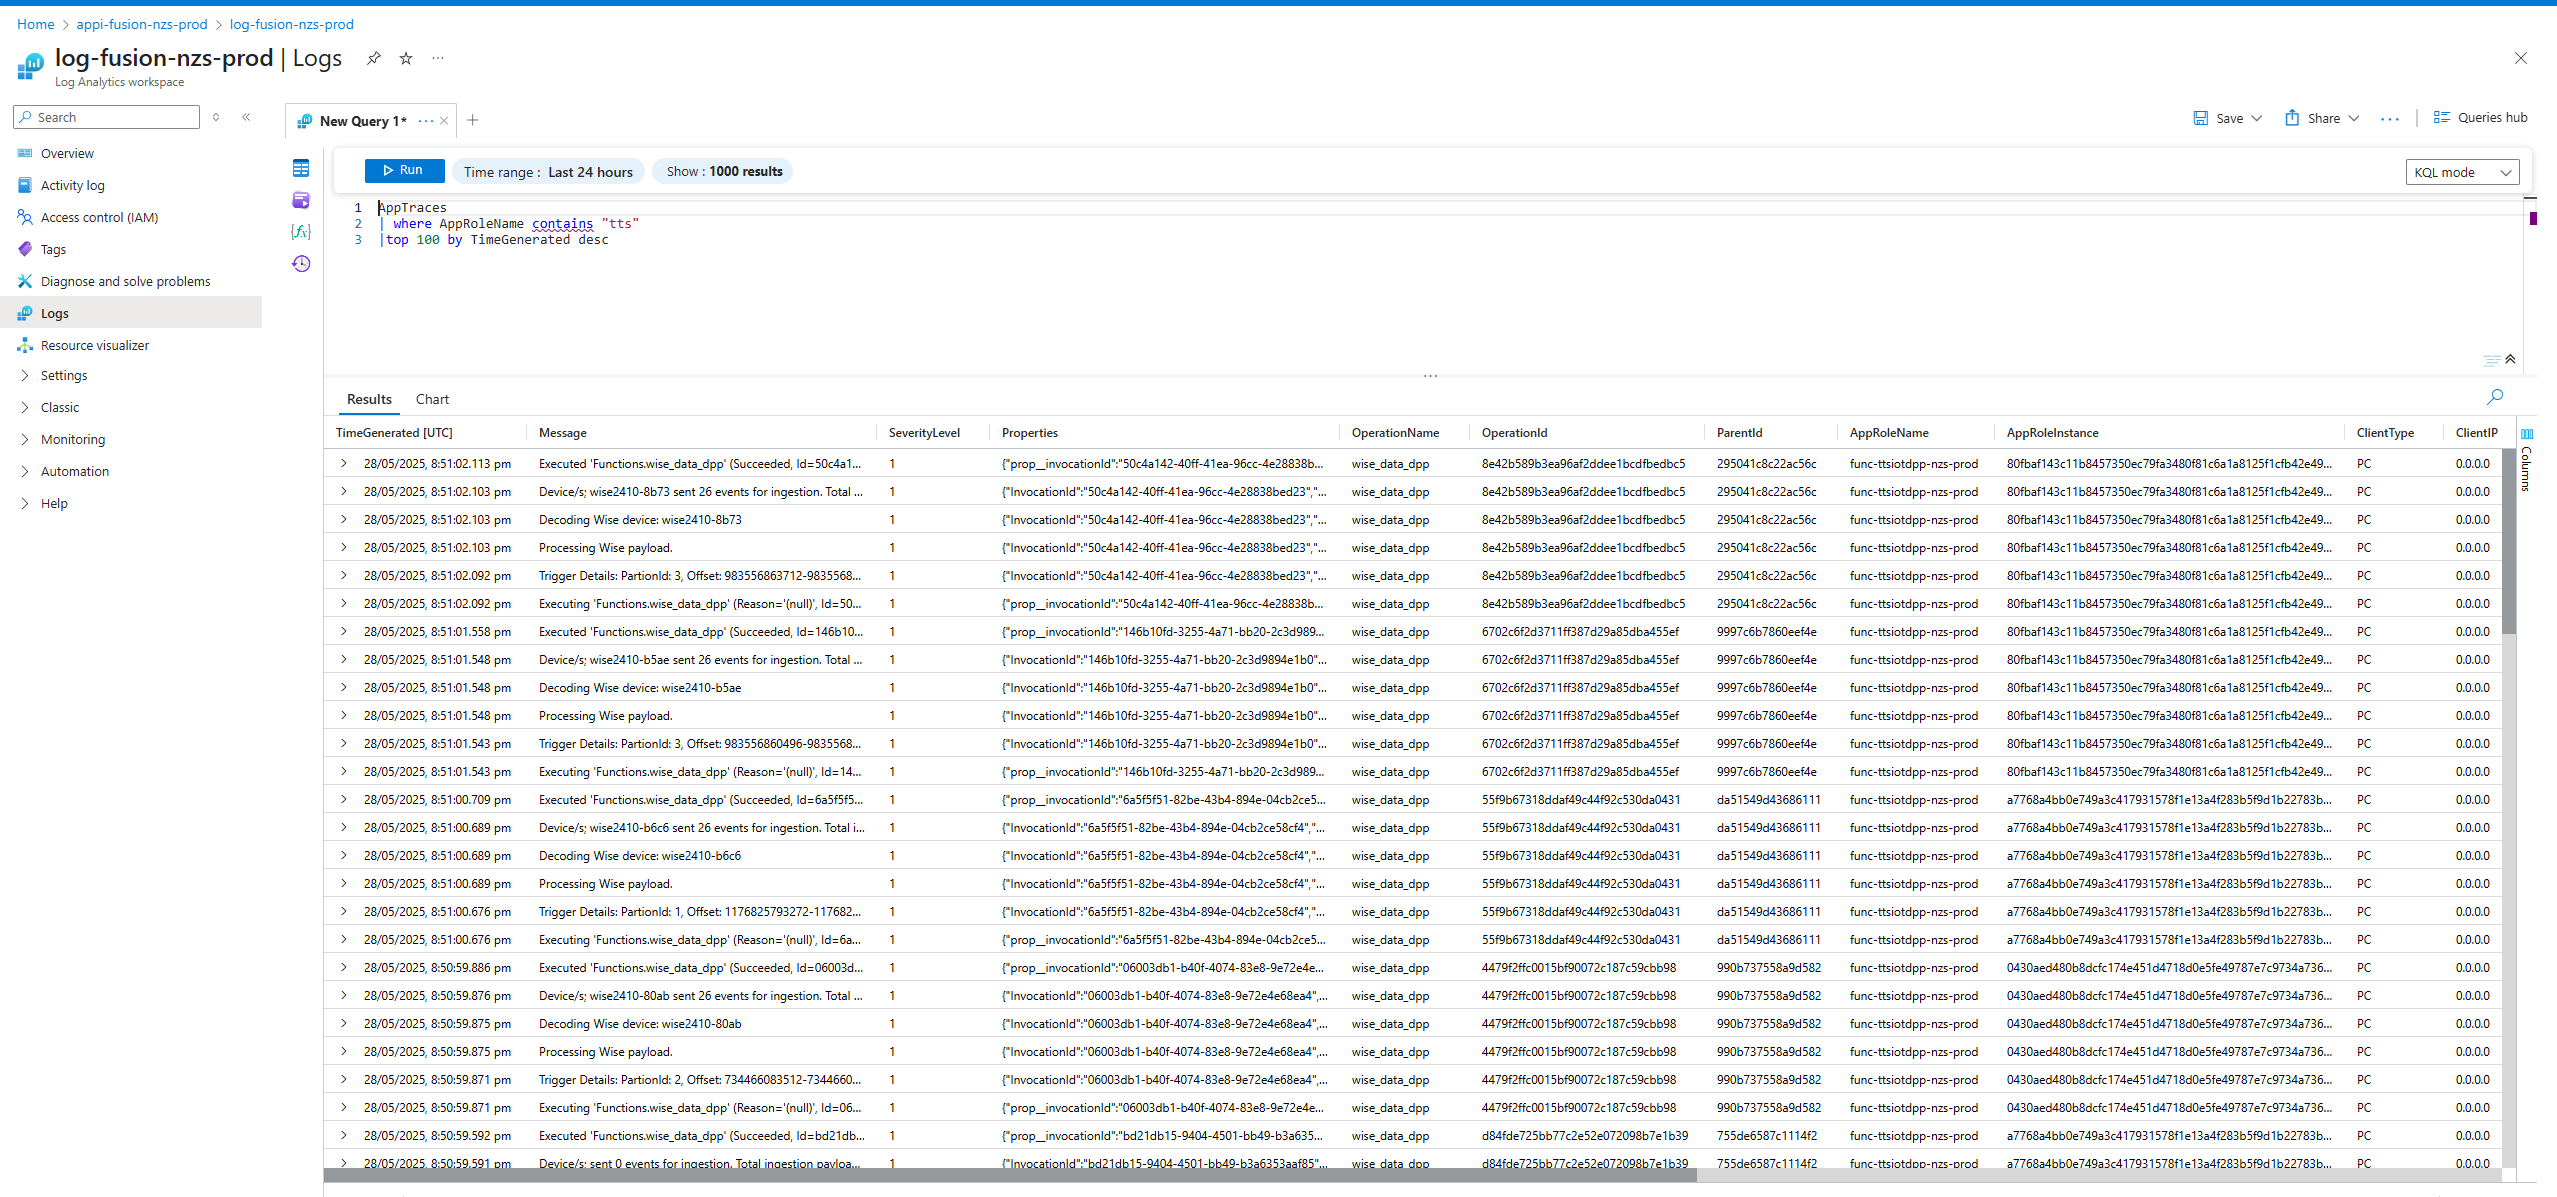Open the functions pane icon
The image size is (2557, 1197).
pos(301,232)
